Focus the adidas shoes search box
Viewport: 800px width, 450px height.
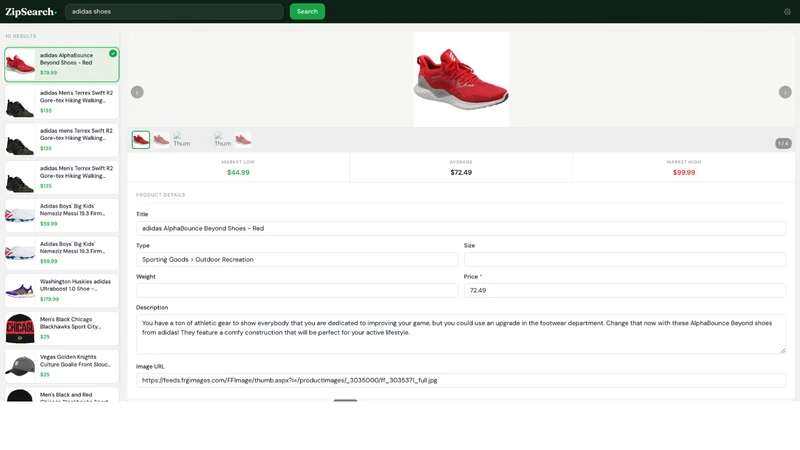[x=174, y=12]
